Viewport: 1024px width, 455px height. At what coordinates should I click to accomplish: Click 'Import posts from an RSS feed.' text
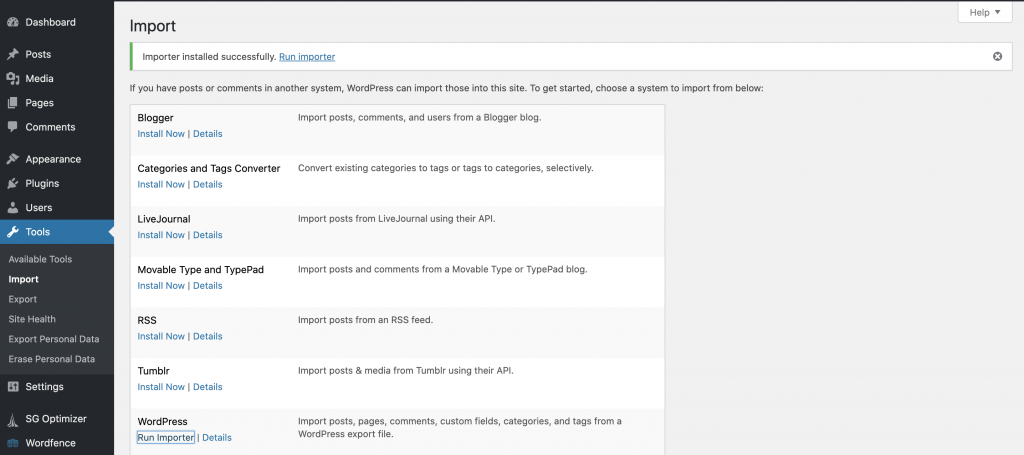[366, 320]
